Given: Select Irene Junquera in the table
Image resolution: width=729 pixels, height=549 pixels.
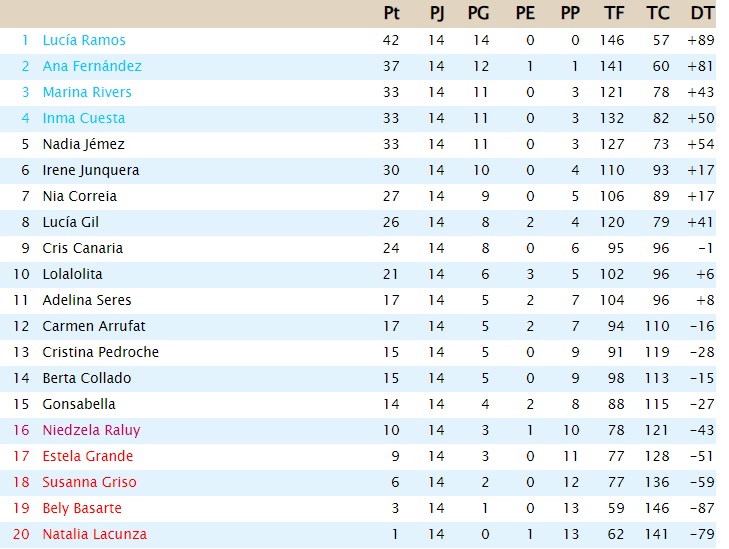Looking at the screenshot, I should tap(91, 170).
